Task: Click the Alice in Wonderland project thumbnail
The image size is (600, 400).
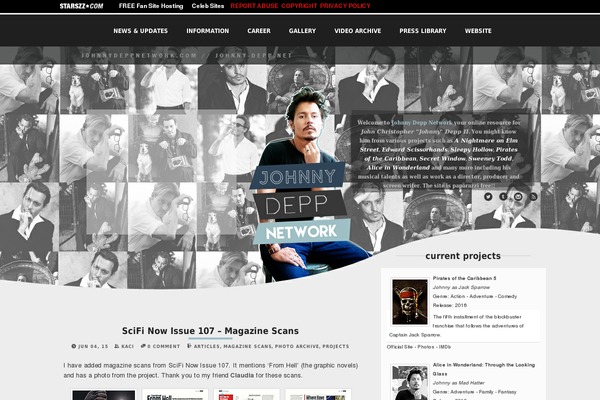Action: pos(410,382)
